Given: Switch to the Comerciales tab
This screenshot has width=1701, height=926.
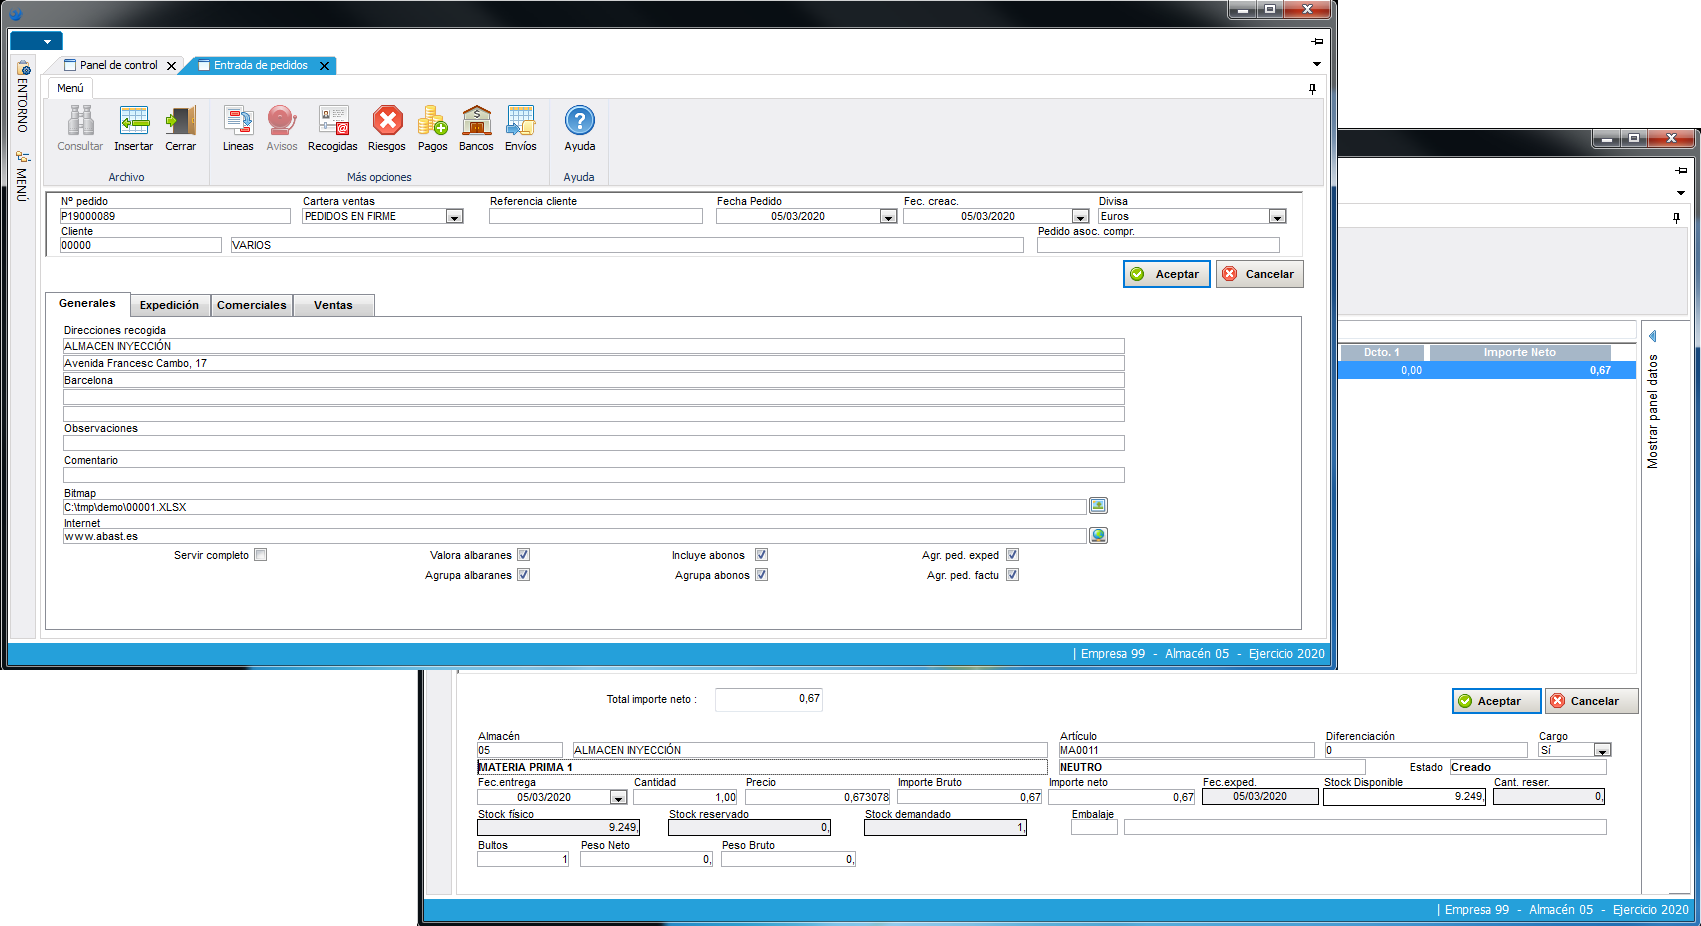Looking at the screenshot, I should 251,305.
